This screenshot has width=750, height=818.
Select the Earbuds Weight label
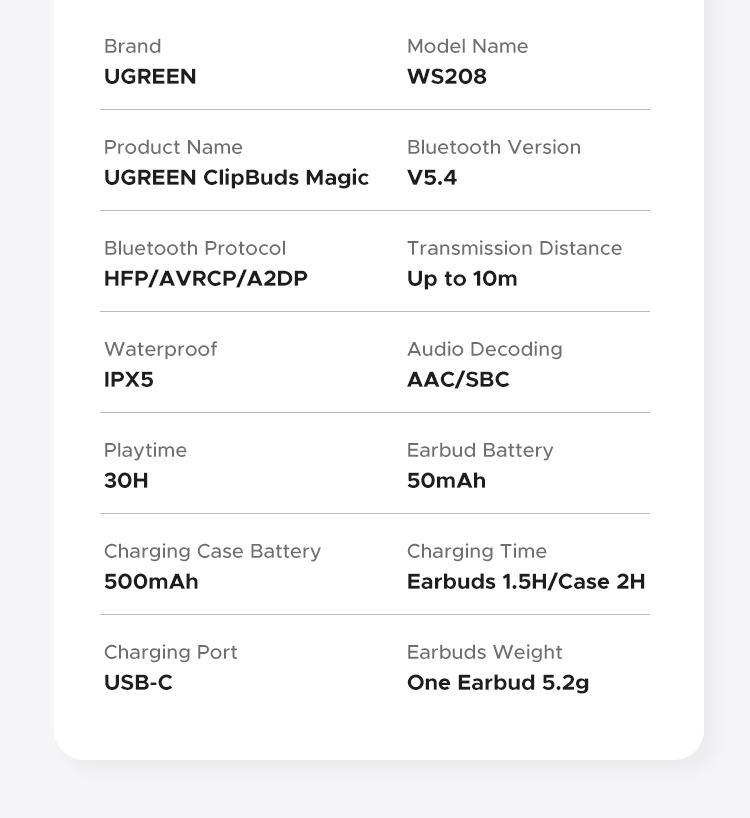pos(484,652)
